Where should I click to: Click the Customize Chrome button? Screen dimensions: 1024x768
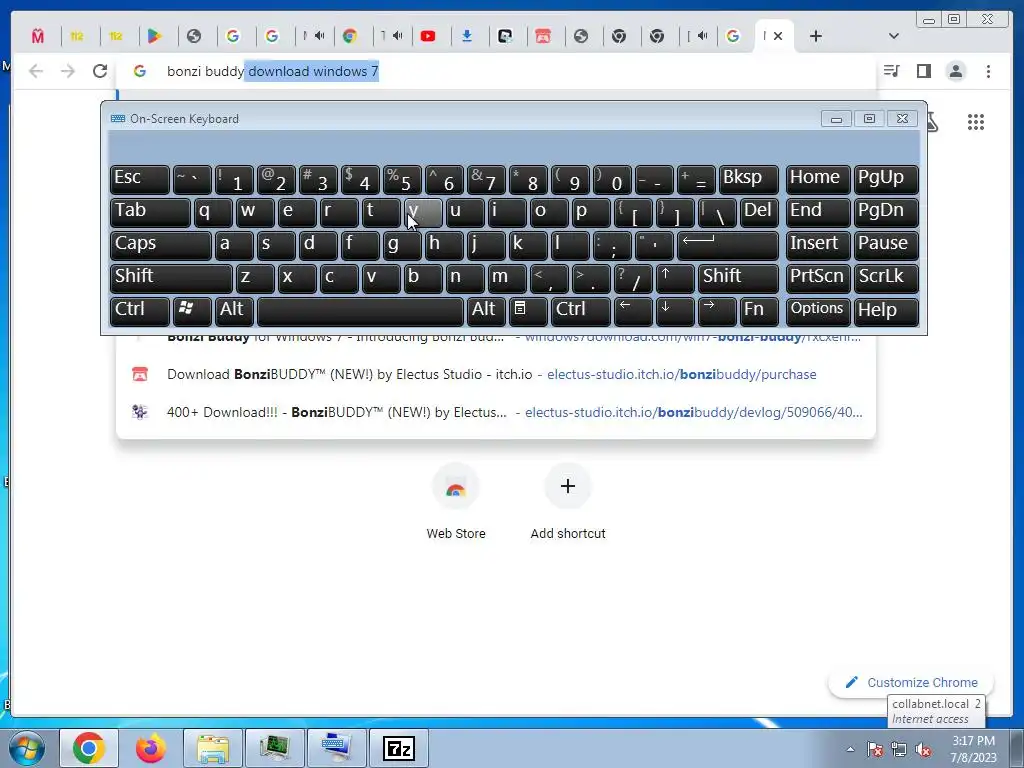pos(911,682)
